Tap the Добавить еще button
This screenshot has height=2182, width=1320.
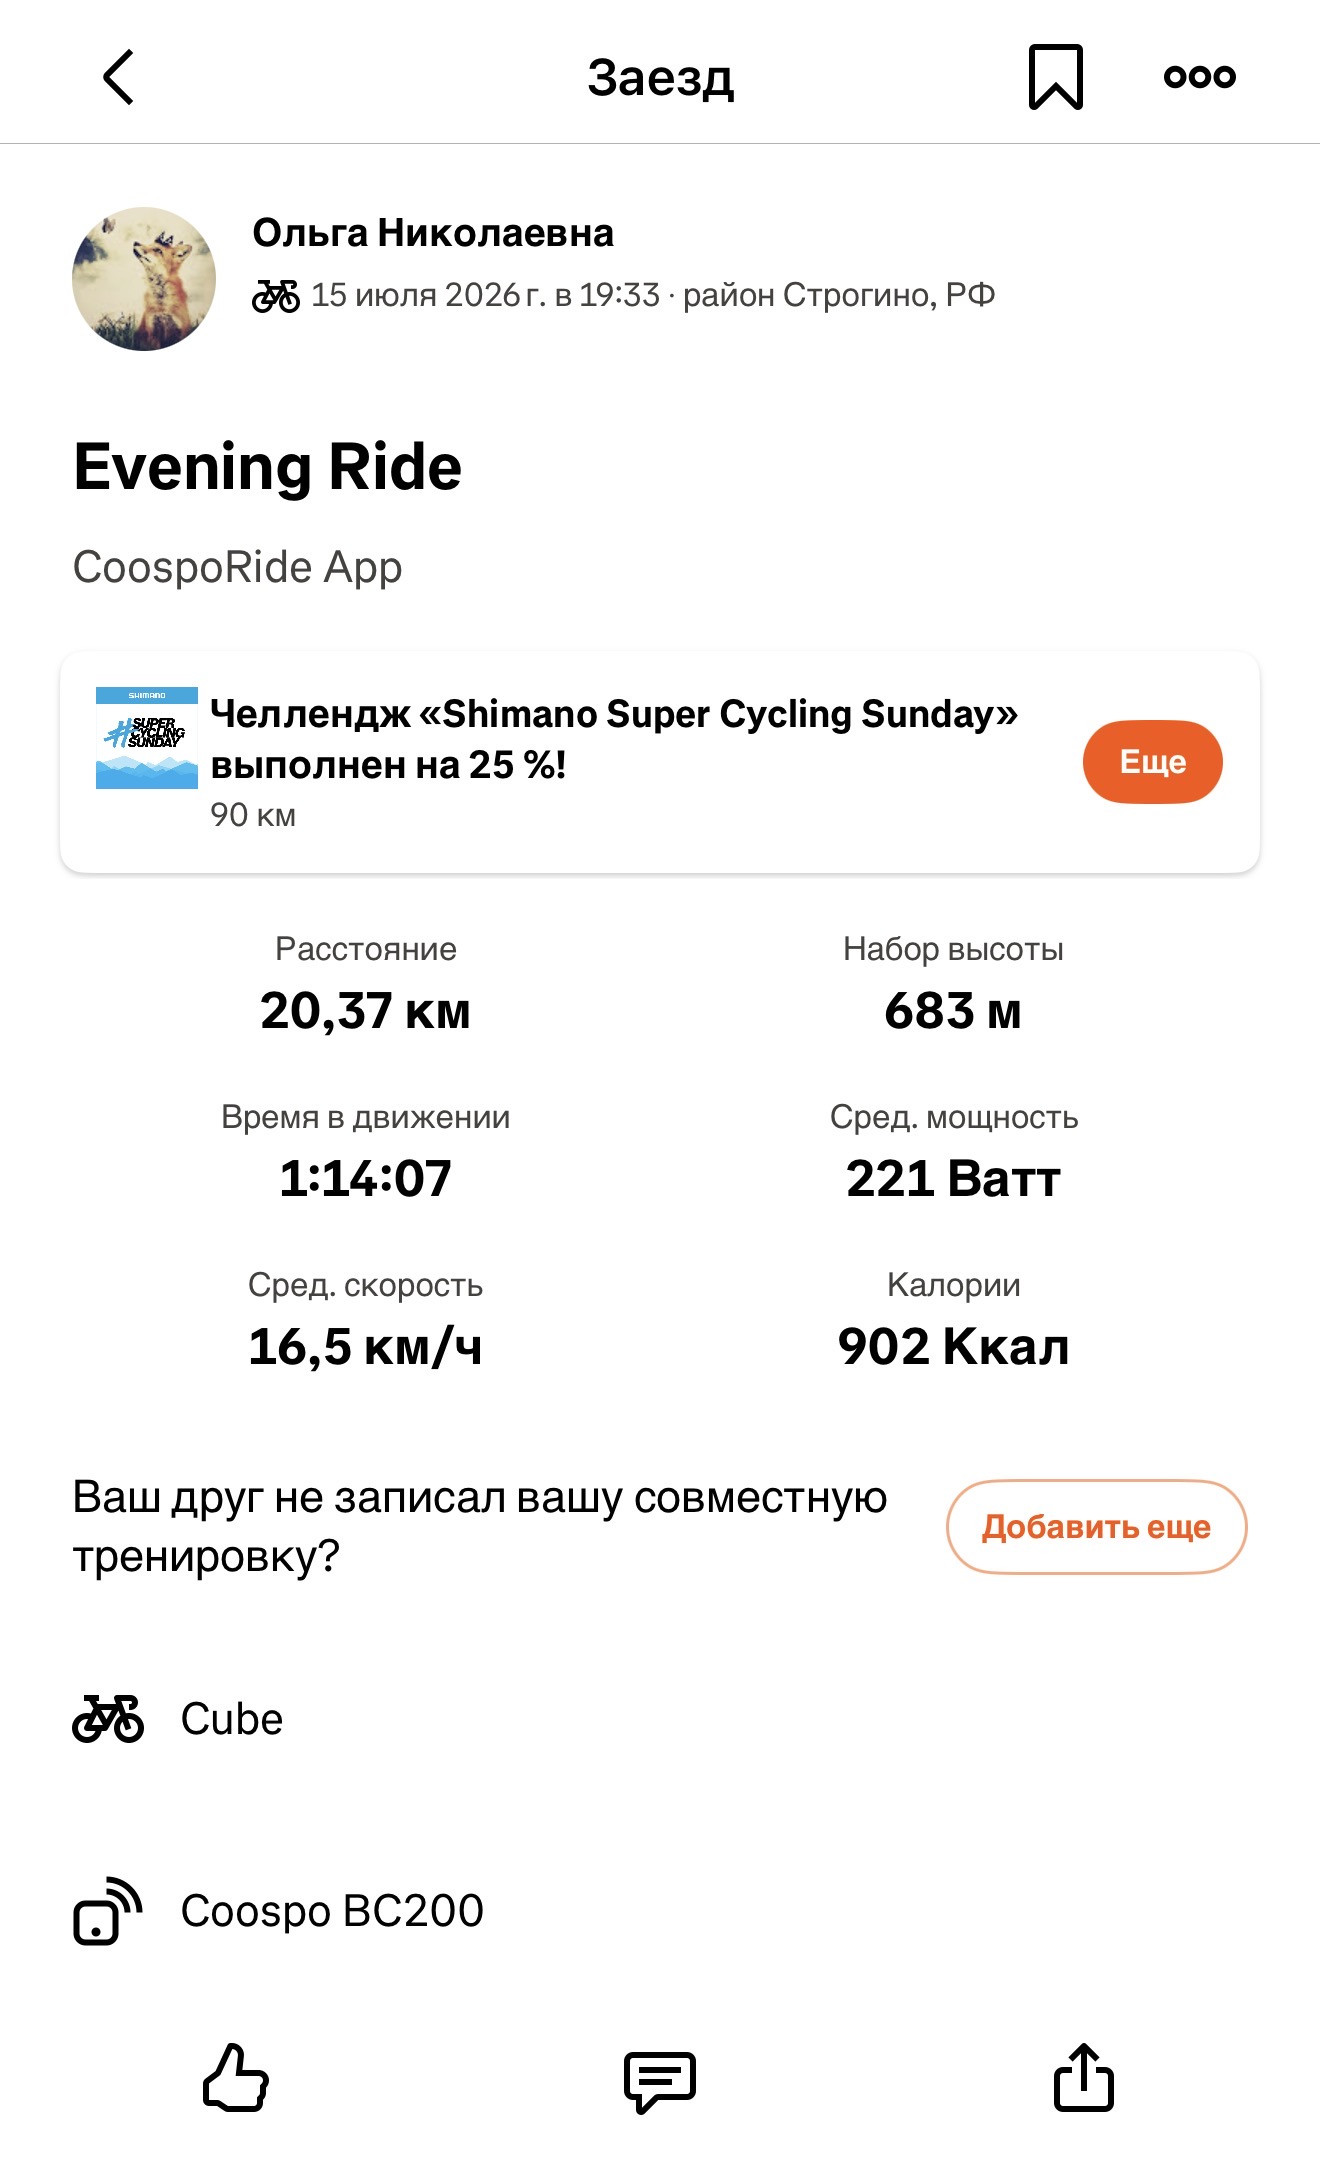click(x=1096, y=1527)
